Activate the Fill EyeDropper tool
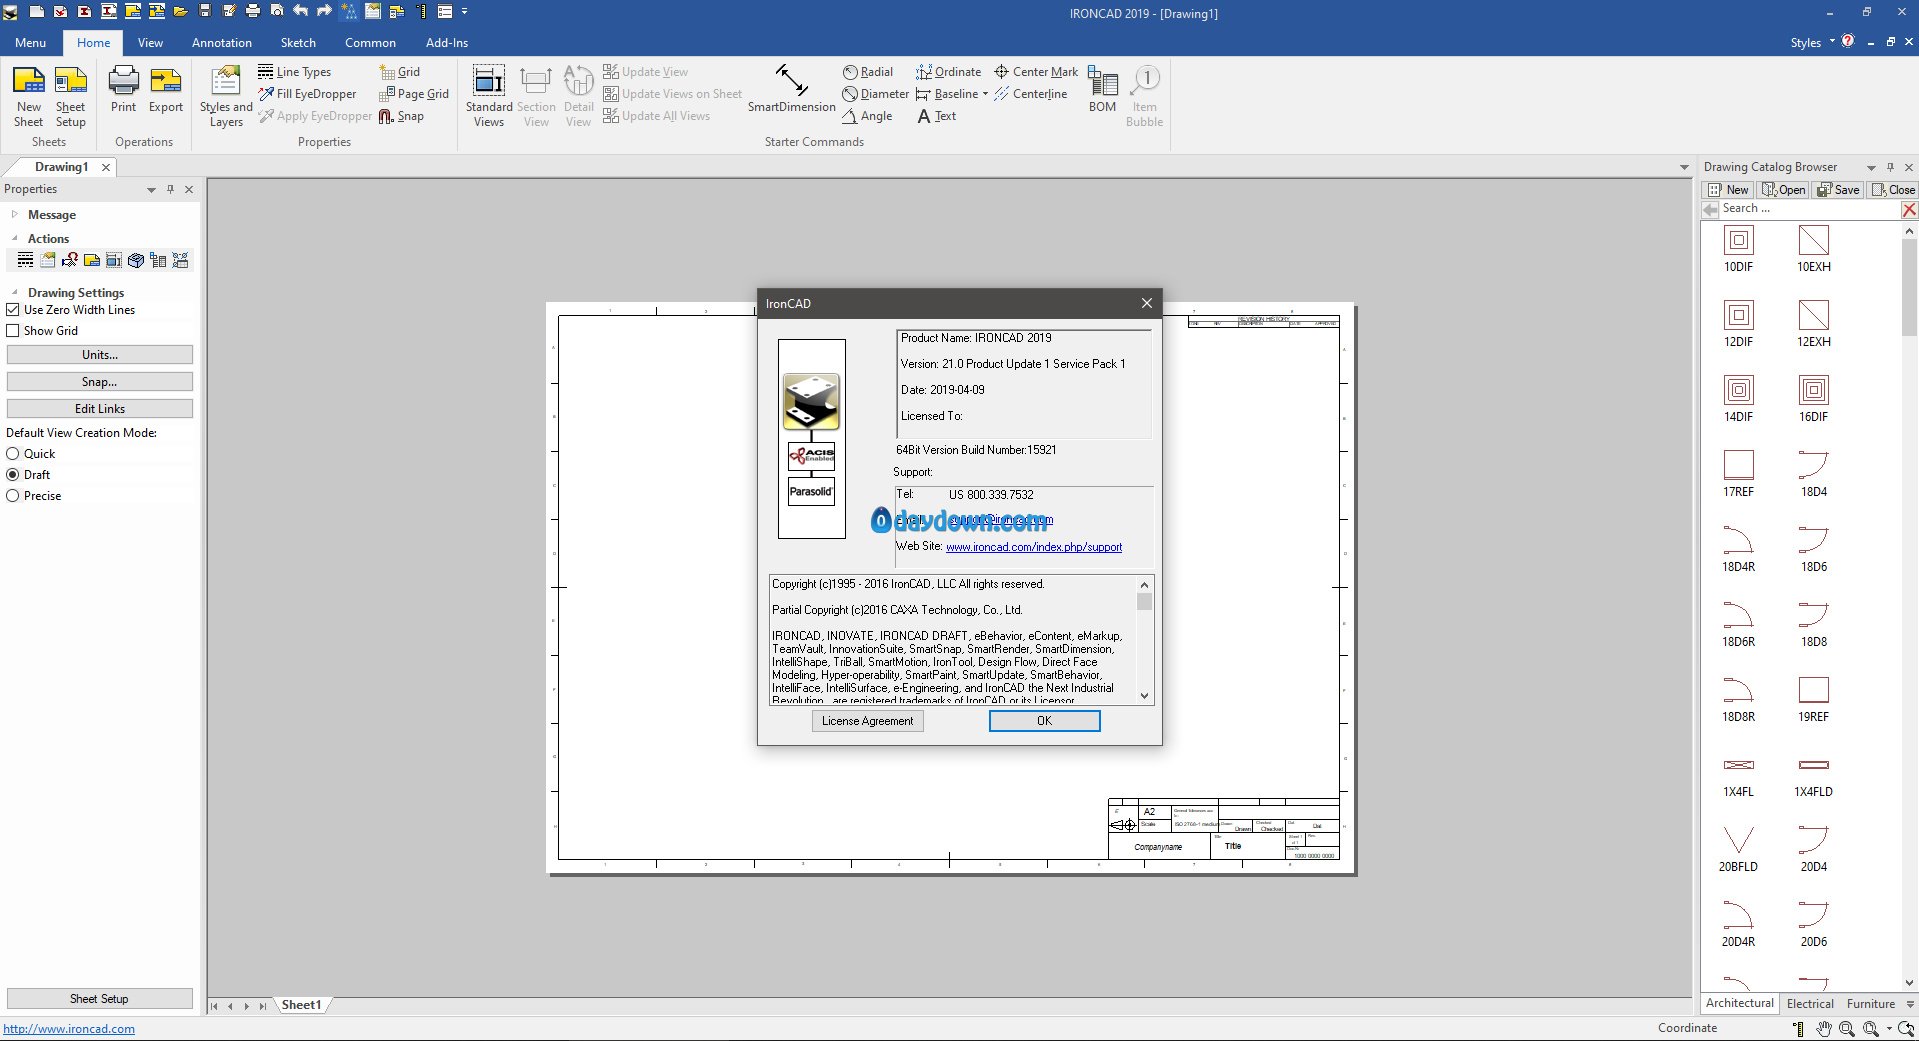This screenshot has width=1919, height=1041. point(307,94)
